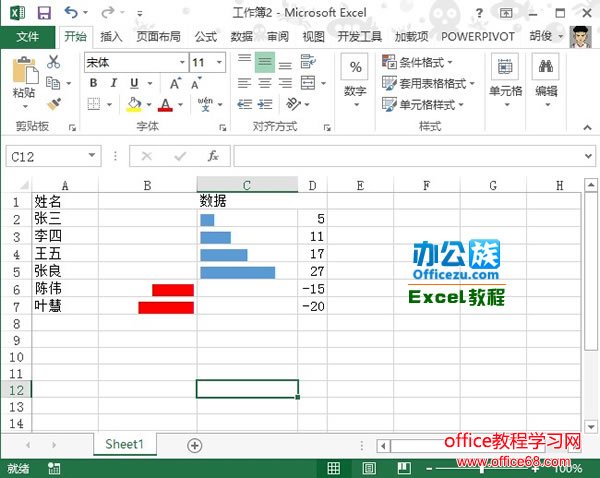Decrease indent in alignment group

(245, 104)
